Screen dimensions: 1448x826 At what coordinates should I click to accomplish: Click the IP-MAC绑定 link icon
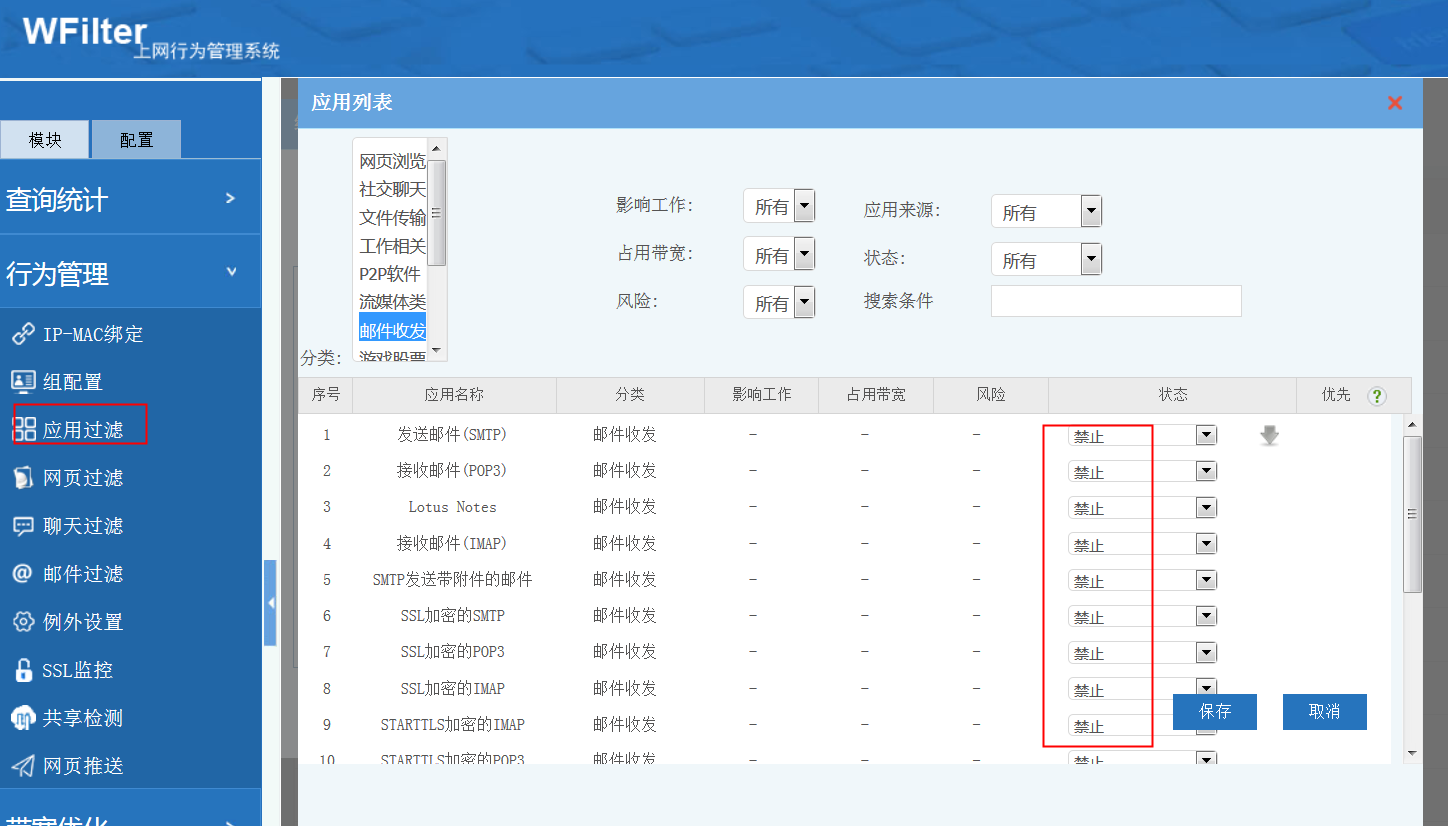pos(23,334)
